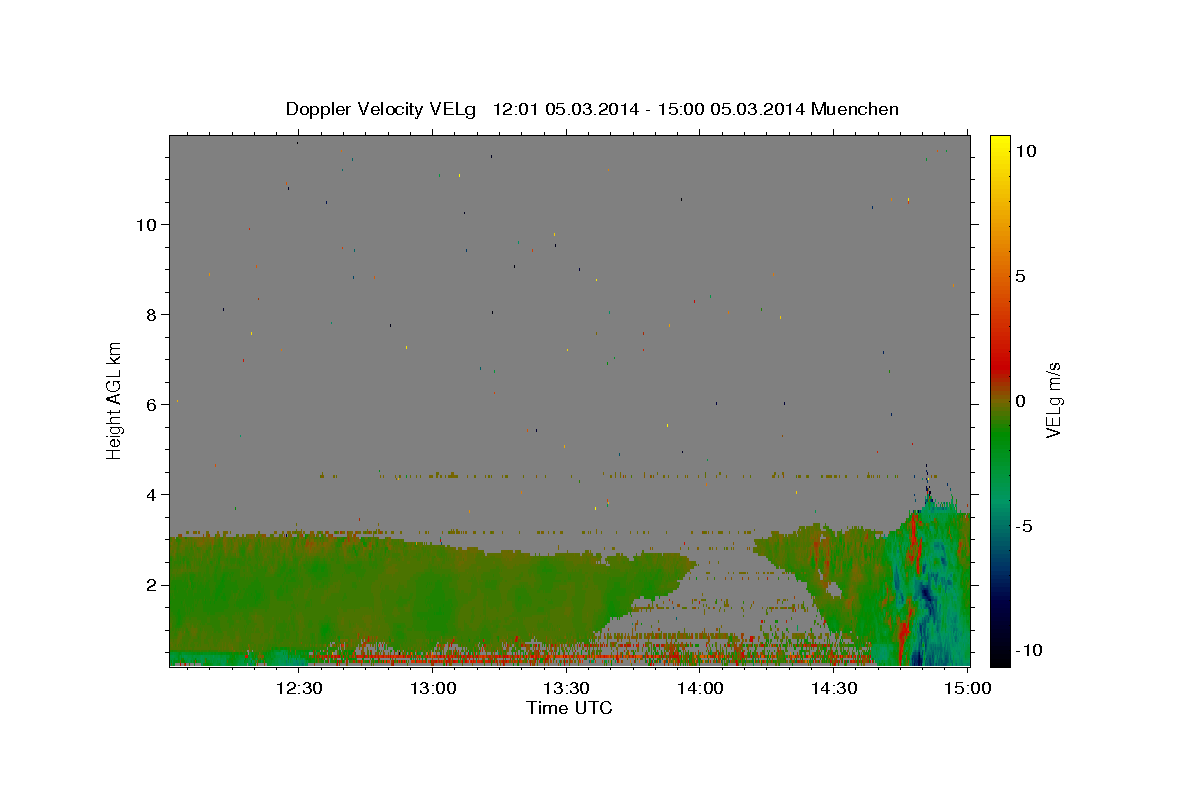Click the plot title 'Doppler Velocity VELg'

pos(383,109)
